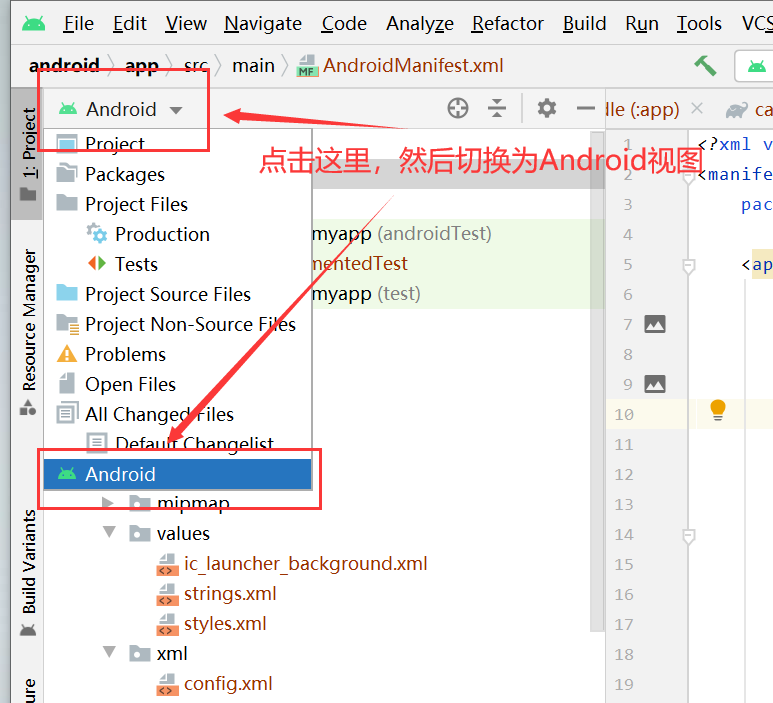This screenshot has width=773, height=703.
Task: Open the Build menu
Action: pos(584,24)
